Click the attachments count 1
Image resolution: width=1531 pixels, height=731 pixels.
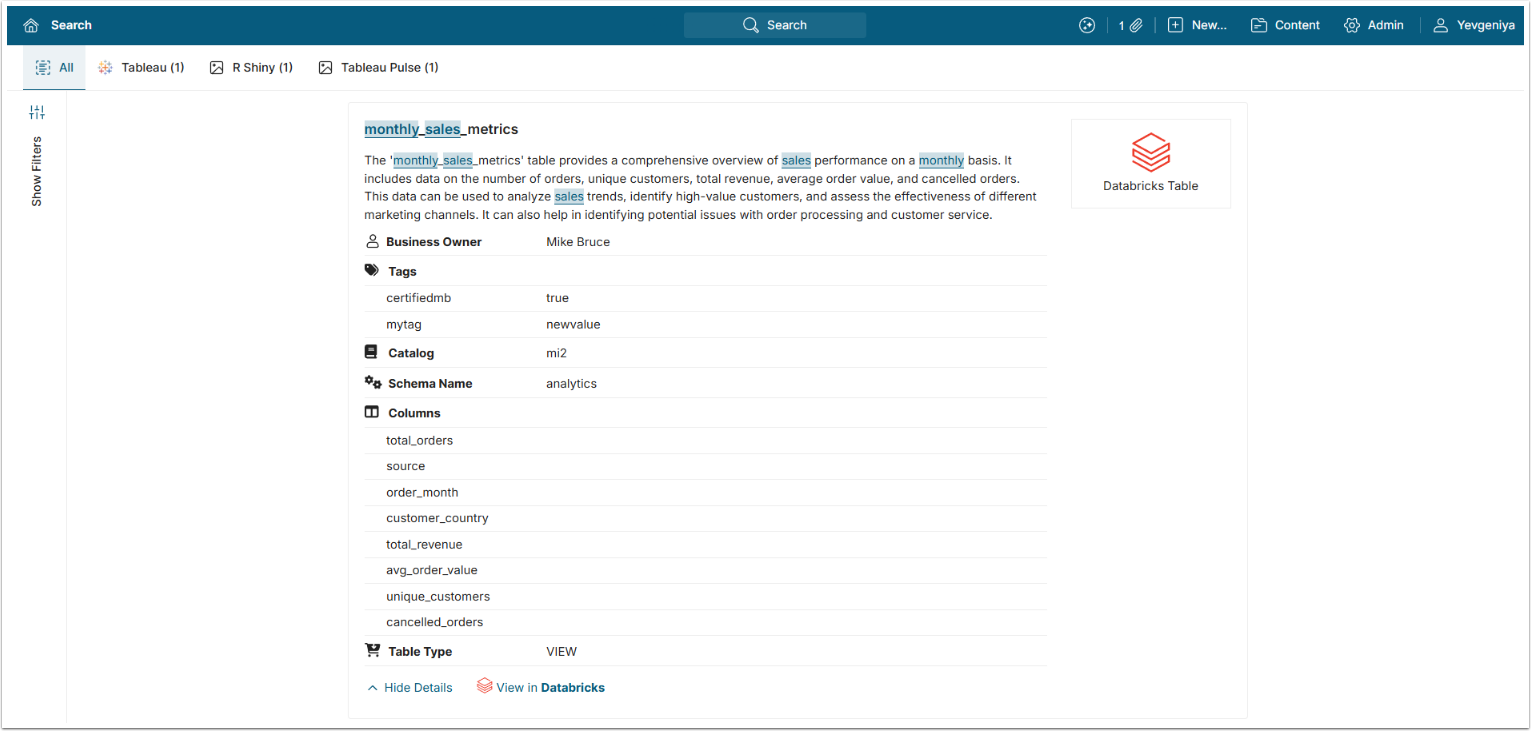pos(1122,25)
